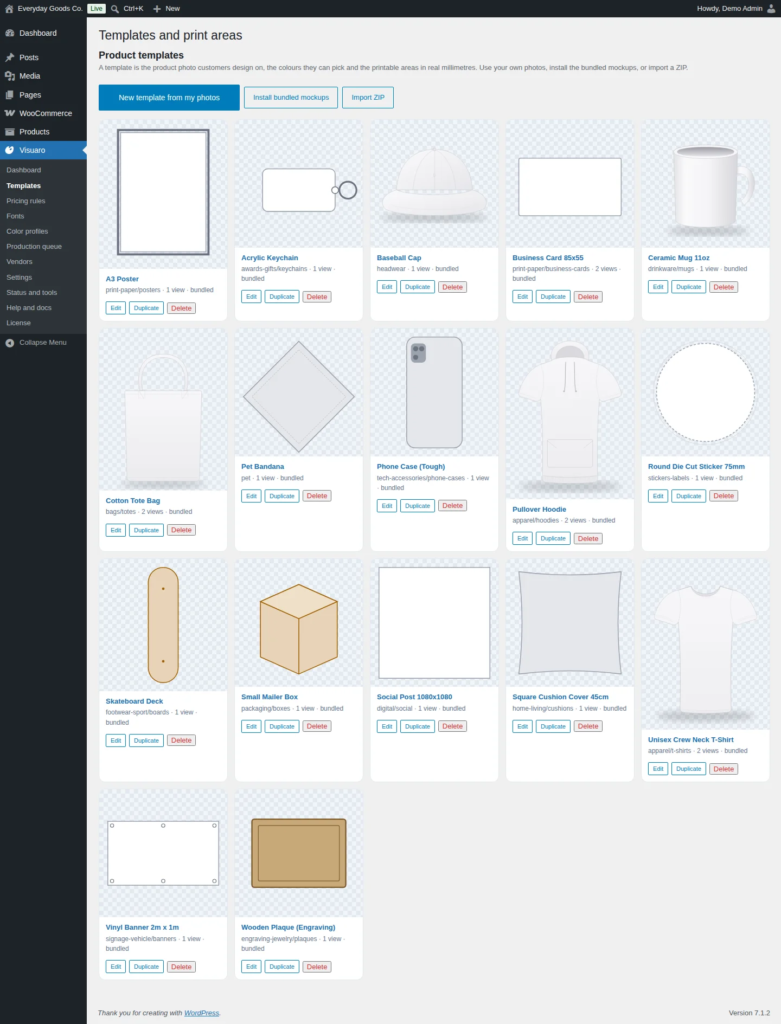This screenshot has width=781, height=1024.
Task: Edit the Social Post 1080x1080 template
Action: 387,726
